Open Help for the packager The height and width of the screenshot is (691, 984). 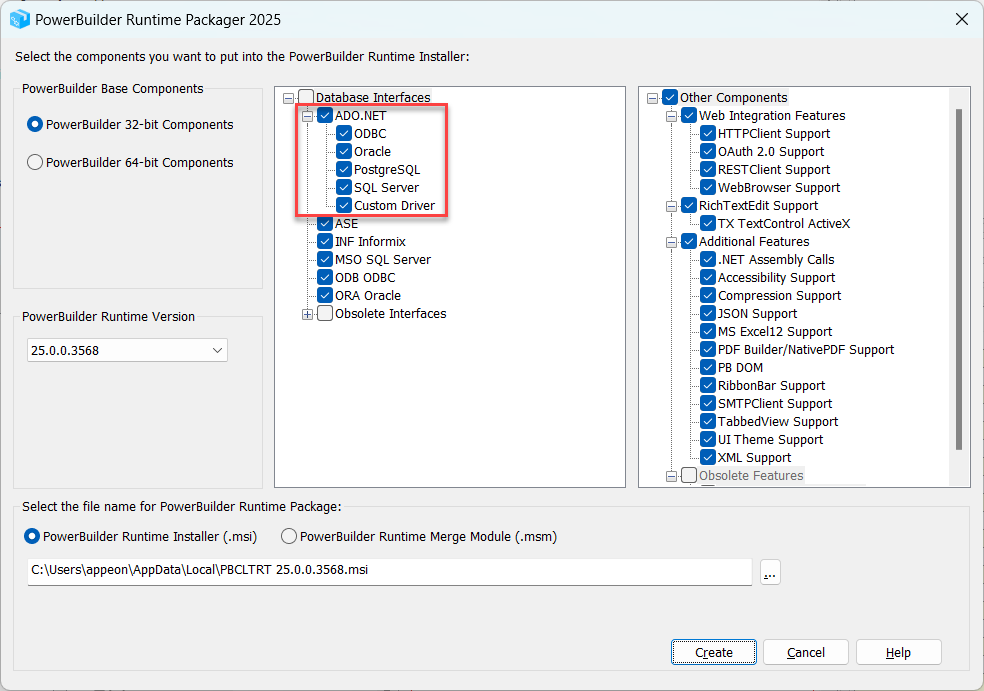898,652
